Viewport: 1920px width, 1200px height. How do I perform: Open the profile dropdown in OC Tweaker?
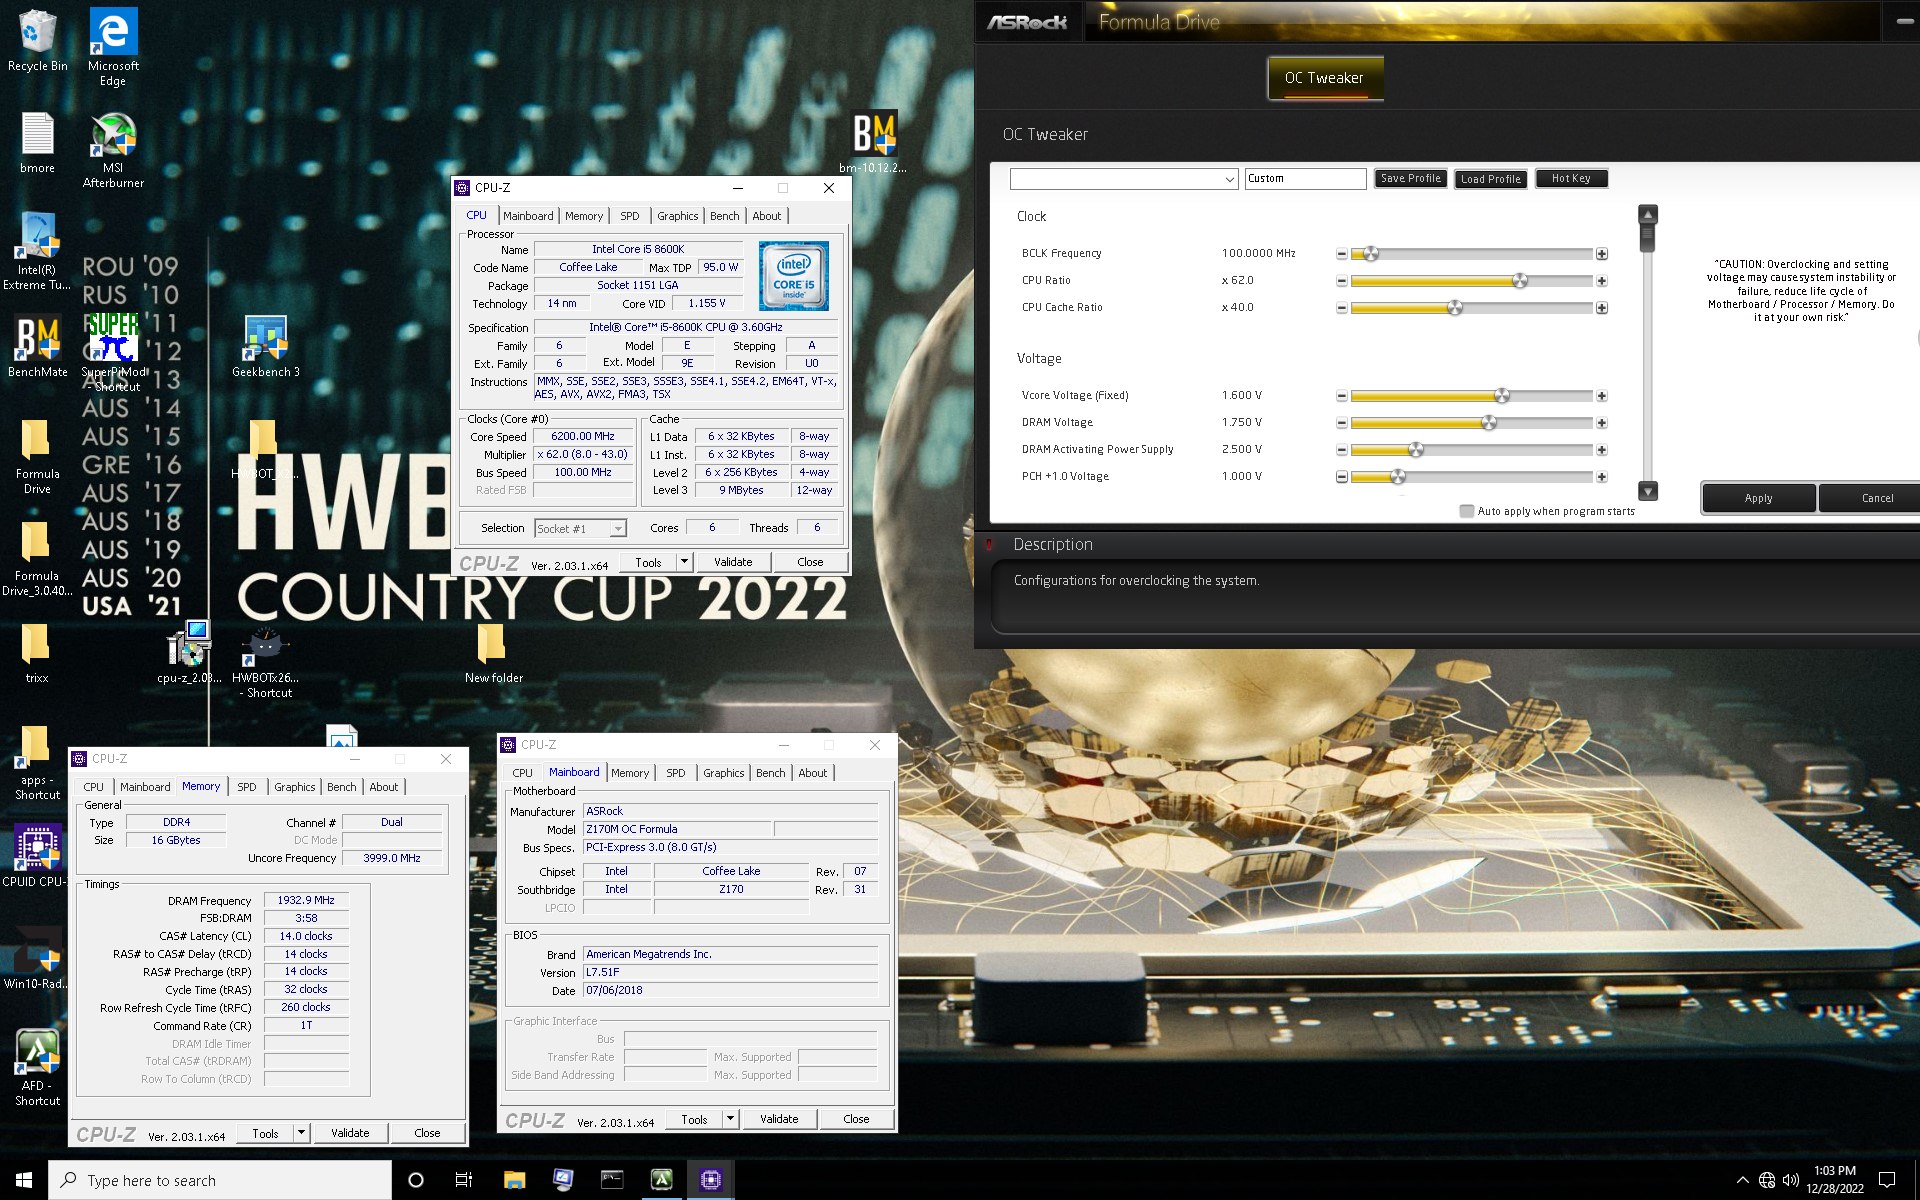[1124, 179]
